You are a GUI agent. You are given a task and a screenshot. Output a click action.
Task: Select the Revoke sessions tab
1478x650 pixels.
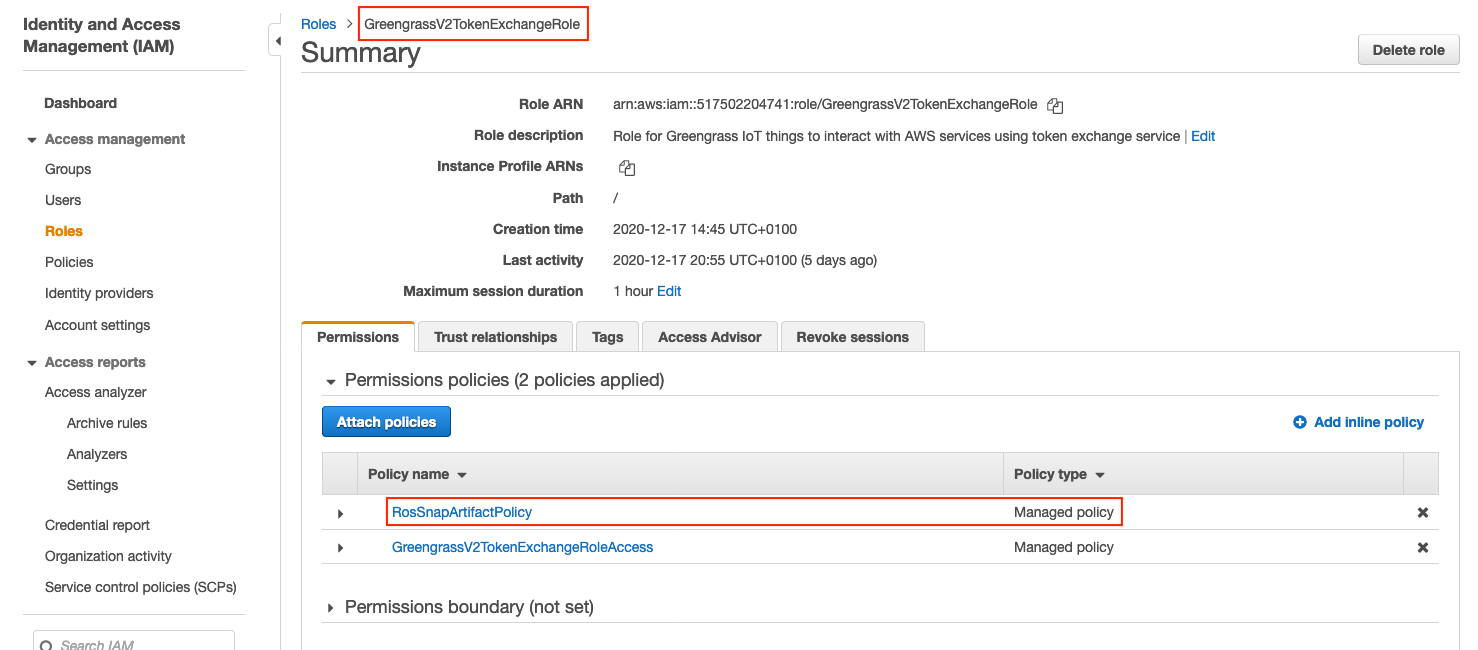(x=852, y=337)
